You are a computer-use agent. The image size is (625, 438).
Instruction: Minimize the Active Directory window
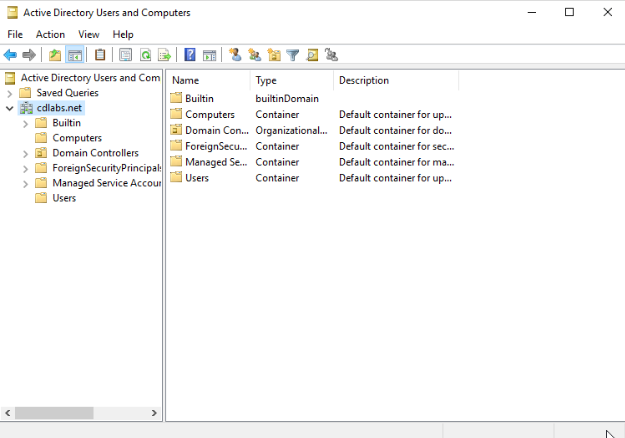coord(532,12)
